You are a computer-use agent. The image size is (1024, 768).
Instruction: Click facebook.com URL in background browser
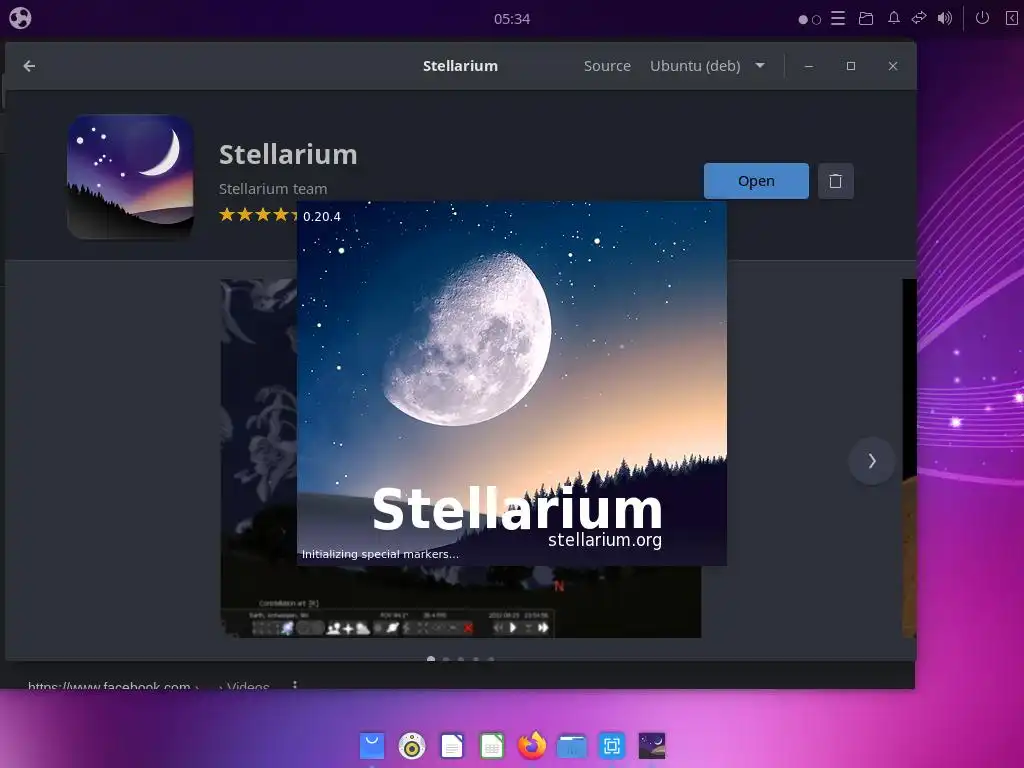(109, 685)
